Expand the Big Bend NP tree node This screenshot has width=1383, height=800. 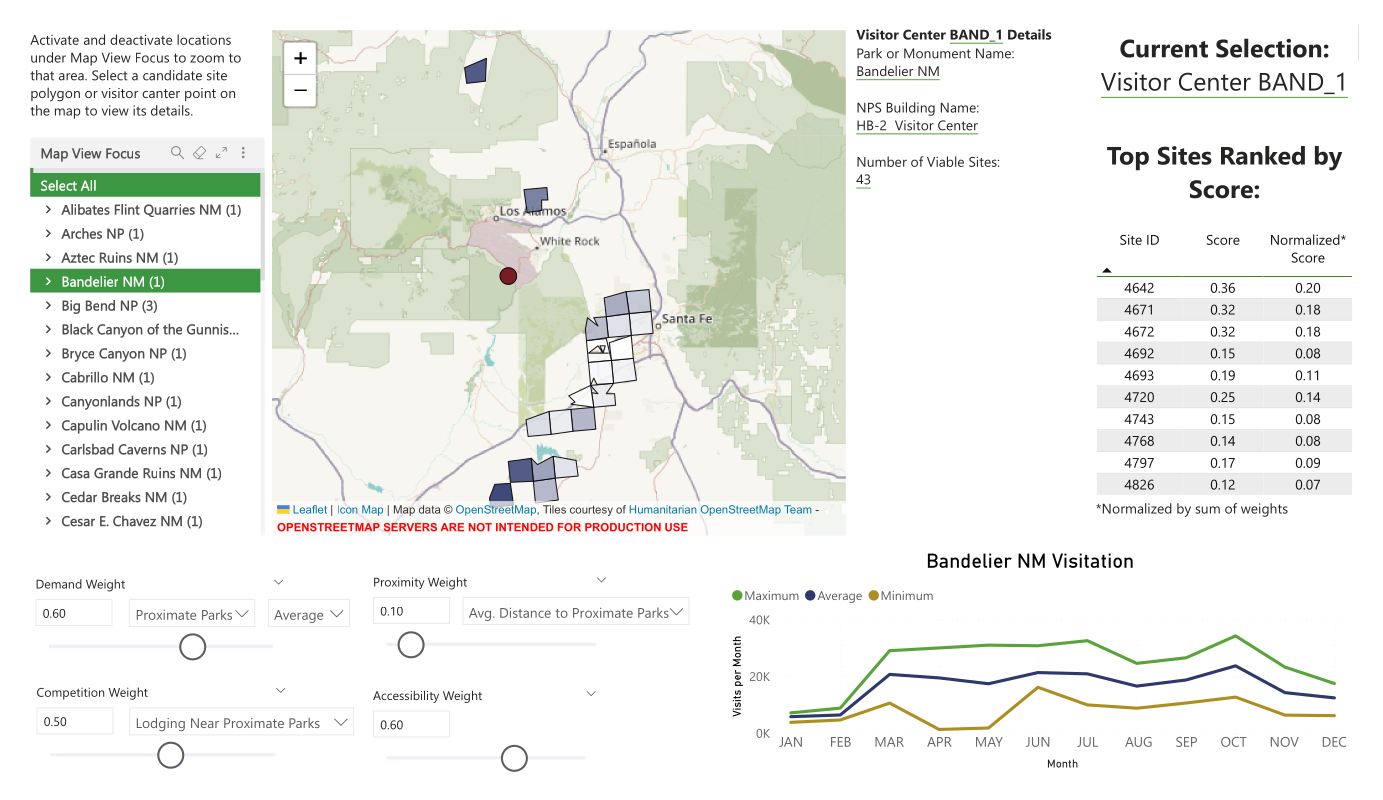tap(48, 306)
